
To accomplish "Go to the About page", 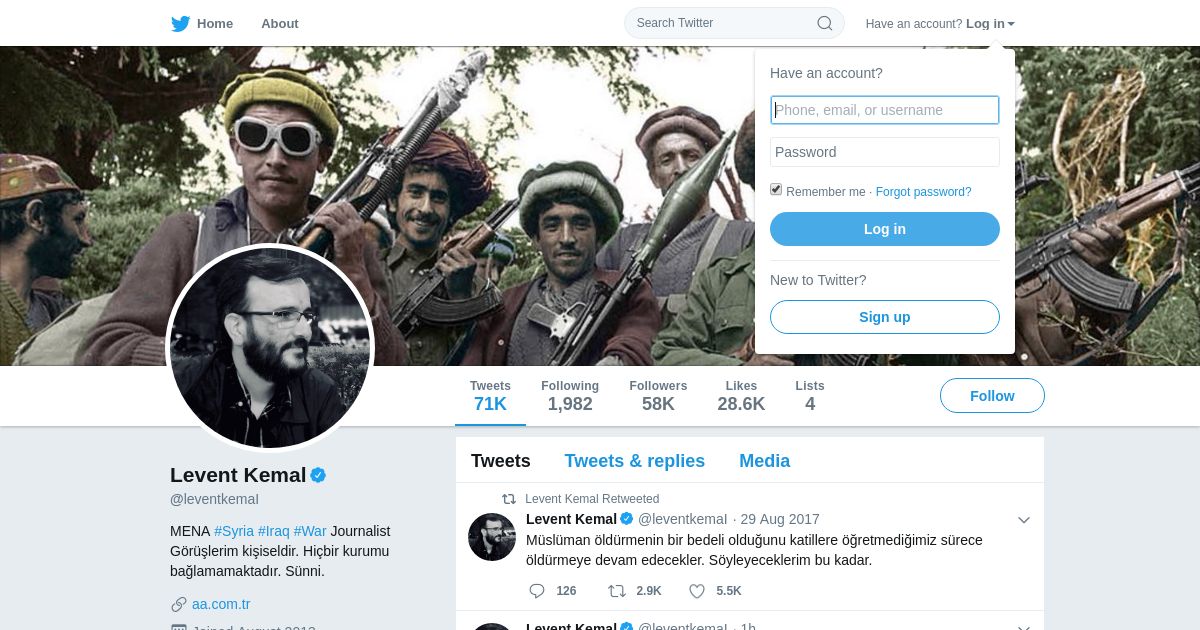I will click(x=279, y=23).
